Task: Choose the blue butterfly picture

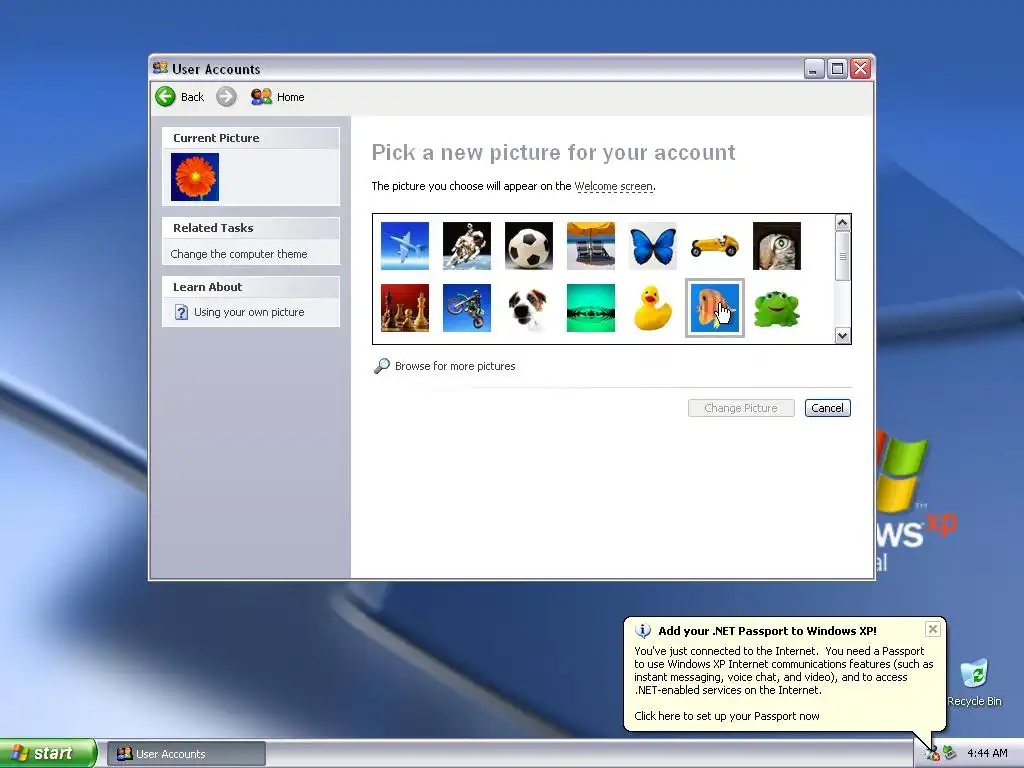Action: (652, 246)
